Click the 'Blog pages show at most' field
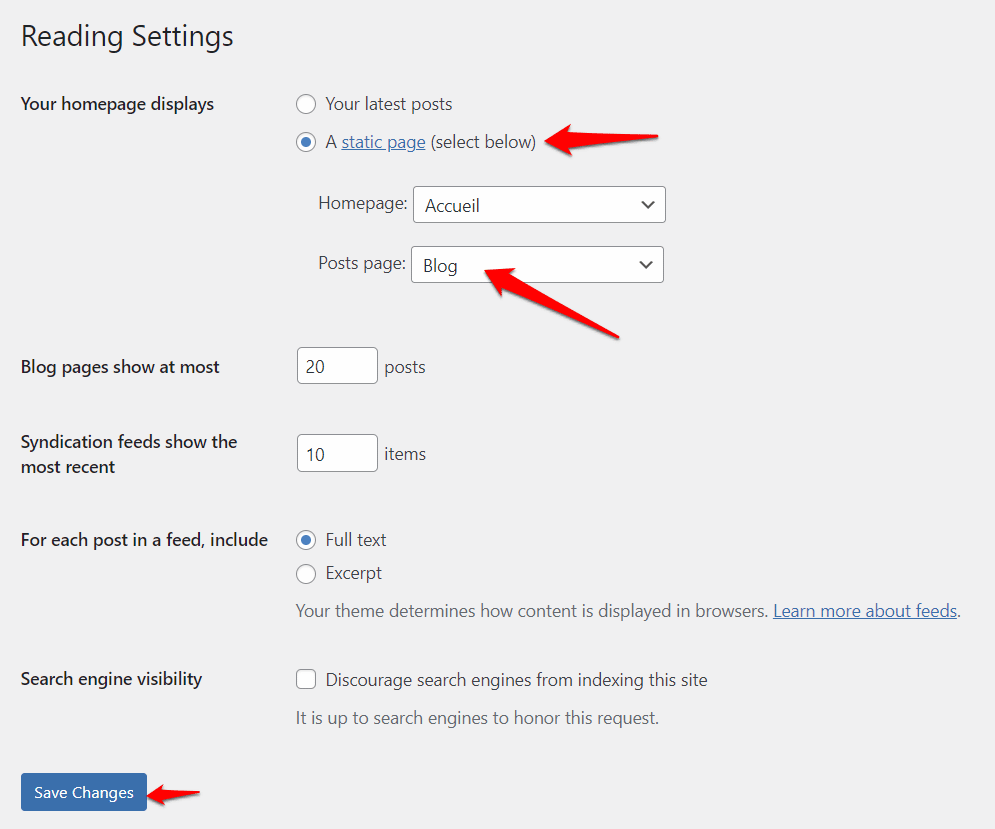 [x=337, y=365]
